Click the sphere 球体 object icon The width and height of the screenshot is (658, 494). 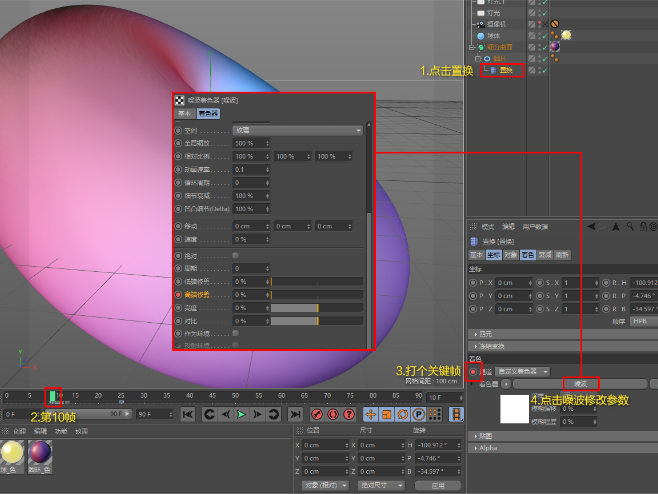coord(480,35)
